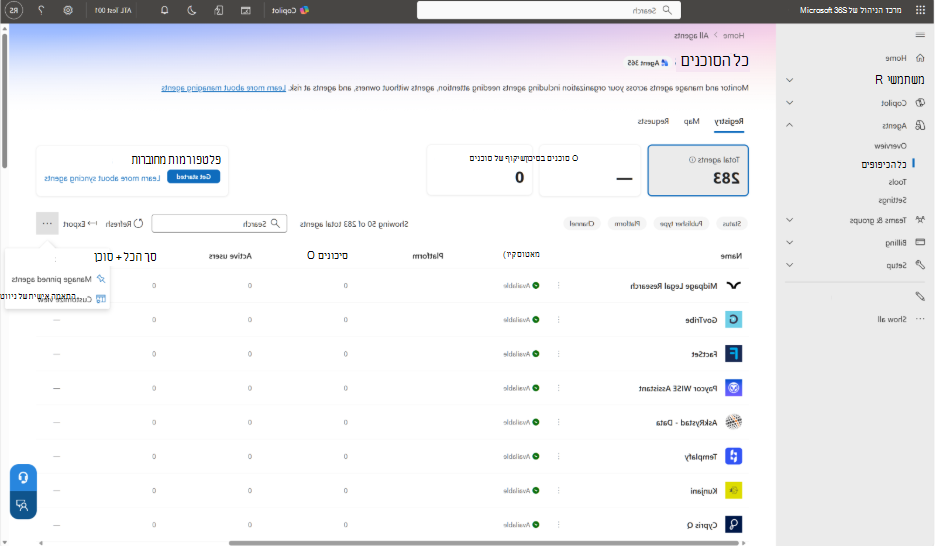Screen dimensions: 936x546
Task: Click the FactSet agent logo
Action: (733, 353)
